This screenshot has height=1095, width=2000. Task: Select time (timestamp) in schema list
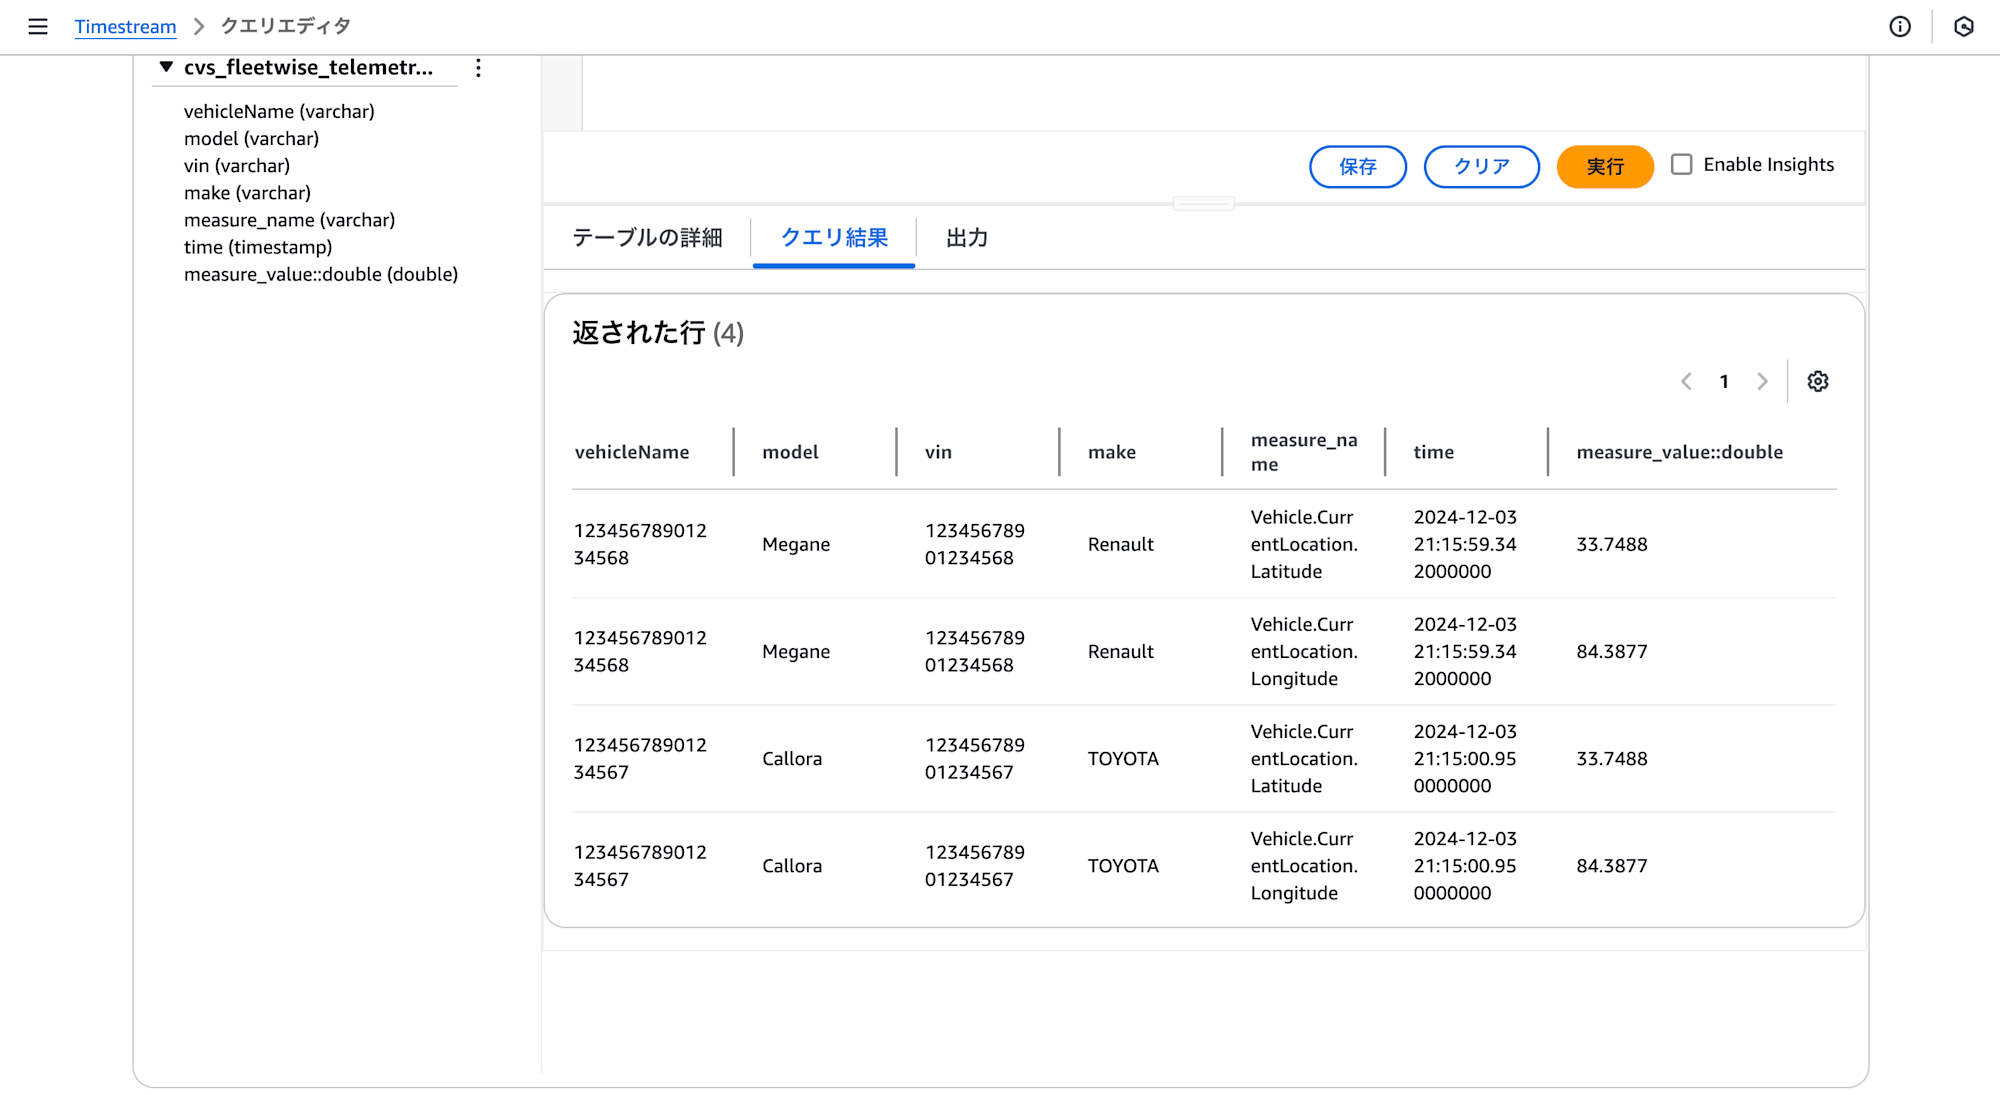(258, 247)
